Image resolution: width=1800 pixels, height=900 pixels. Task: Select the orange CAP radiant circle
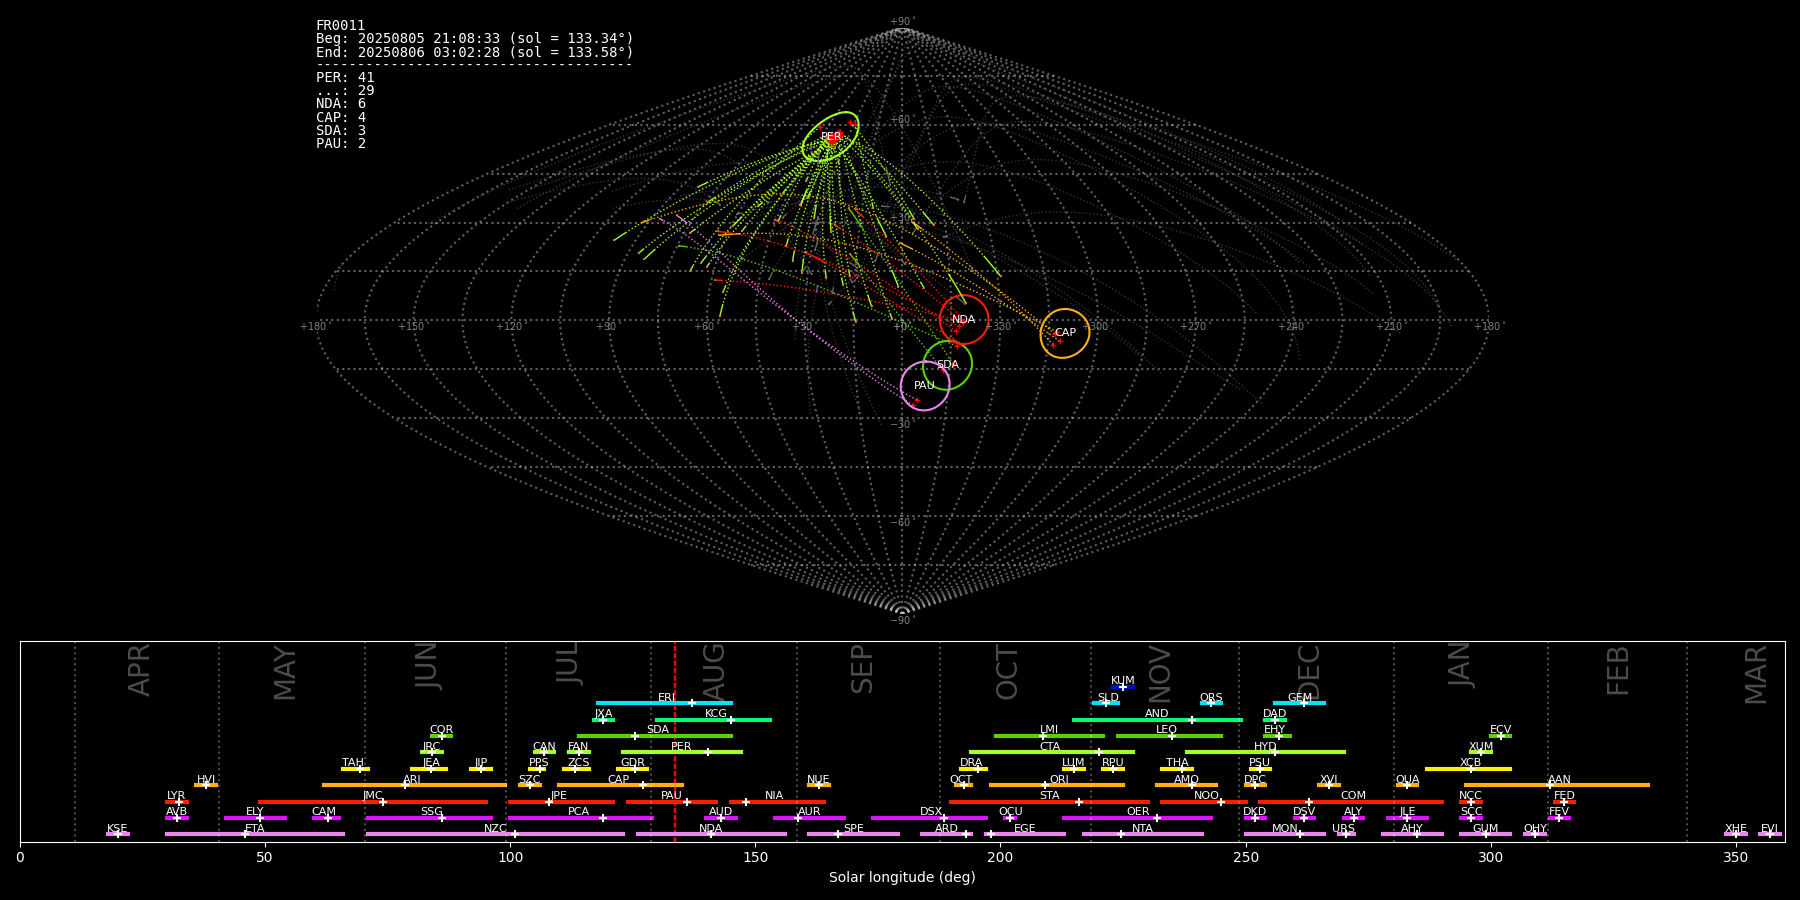(1065, 333)
